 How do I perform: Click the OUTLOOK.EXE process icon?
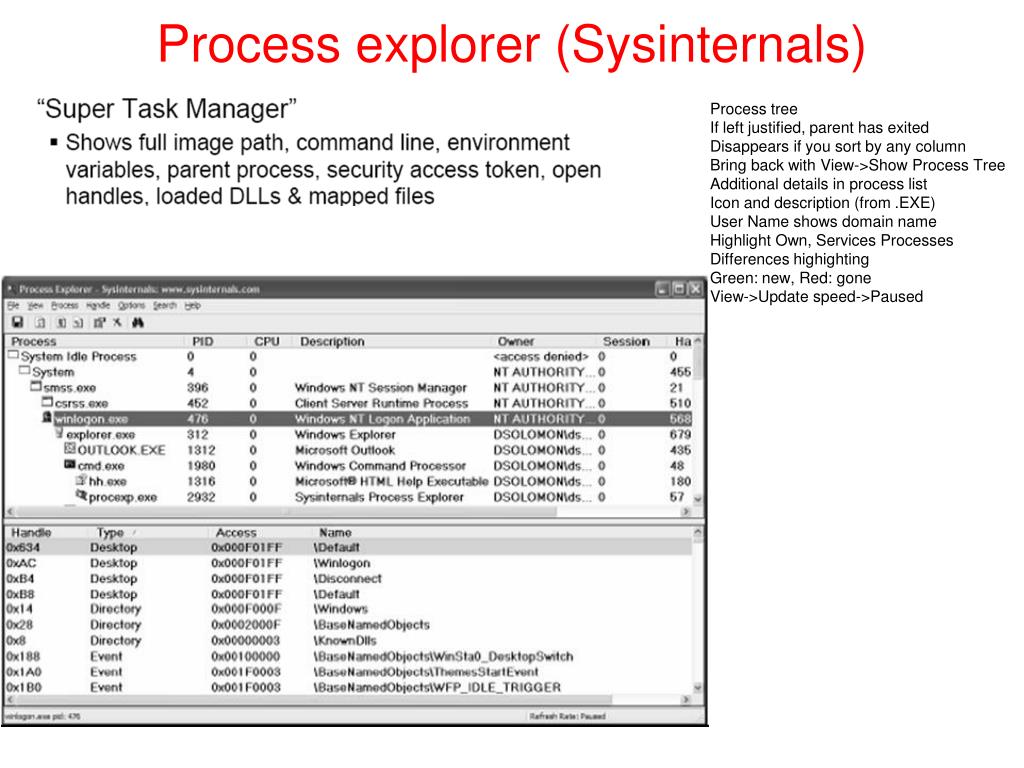pyautogui.click(x=70, y=449)
